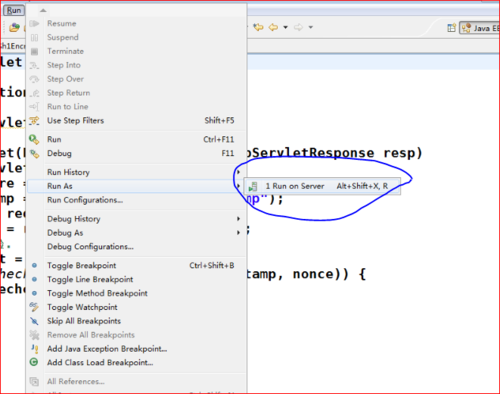This screenshot has height=394, width=500.
Task: Click the forward navigation arrow in toolbar
Action: click(298, 27)
